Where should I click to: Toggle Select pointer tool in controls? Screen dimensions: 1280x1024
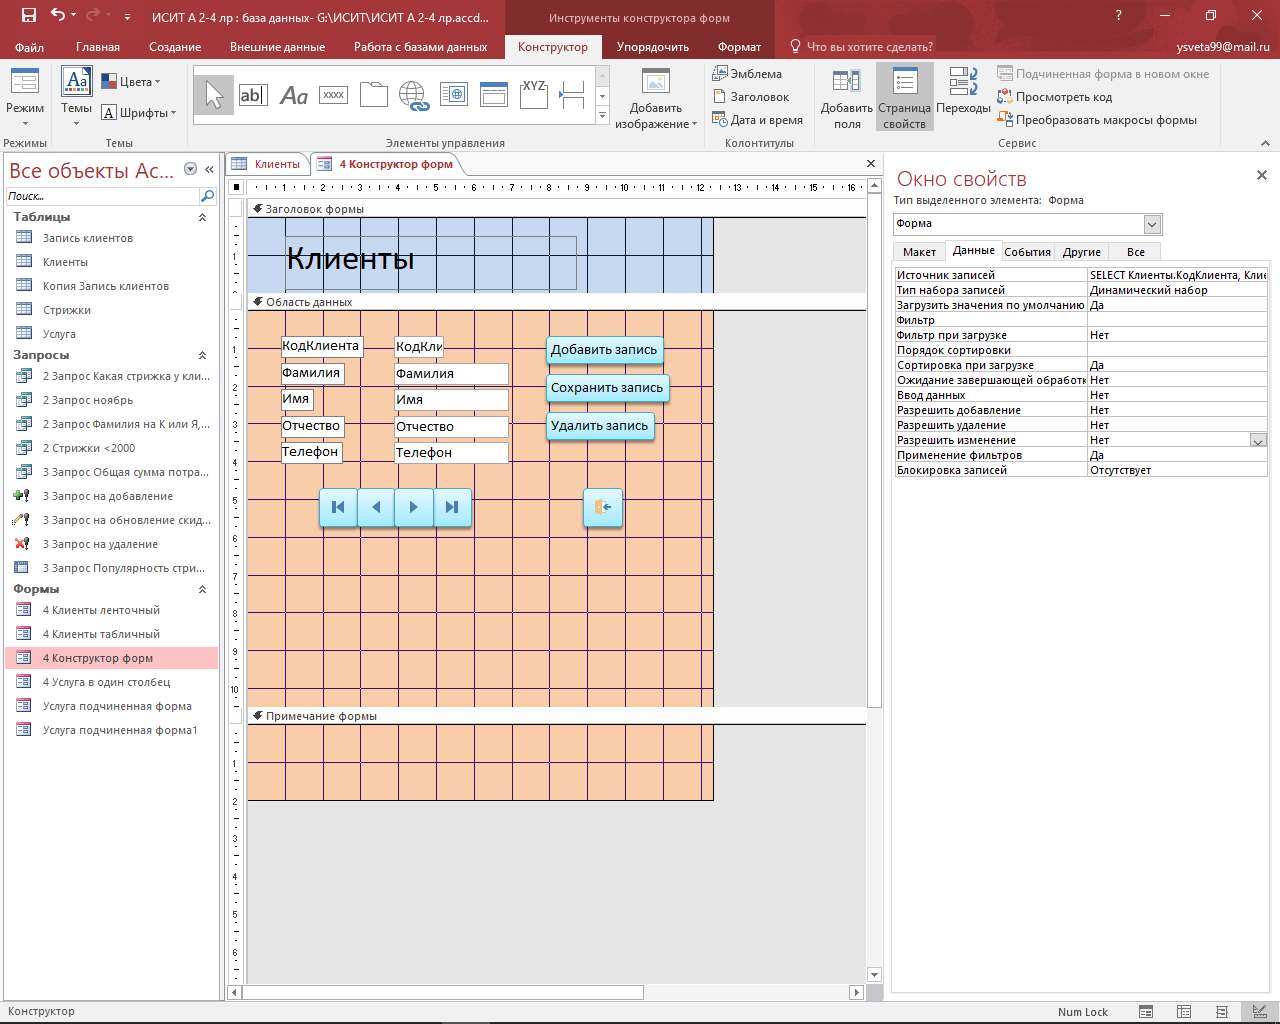(213, 95)
